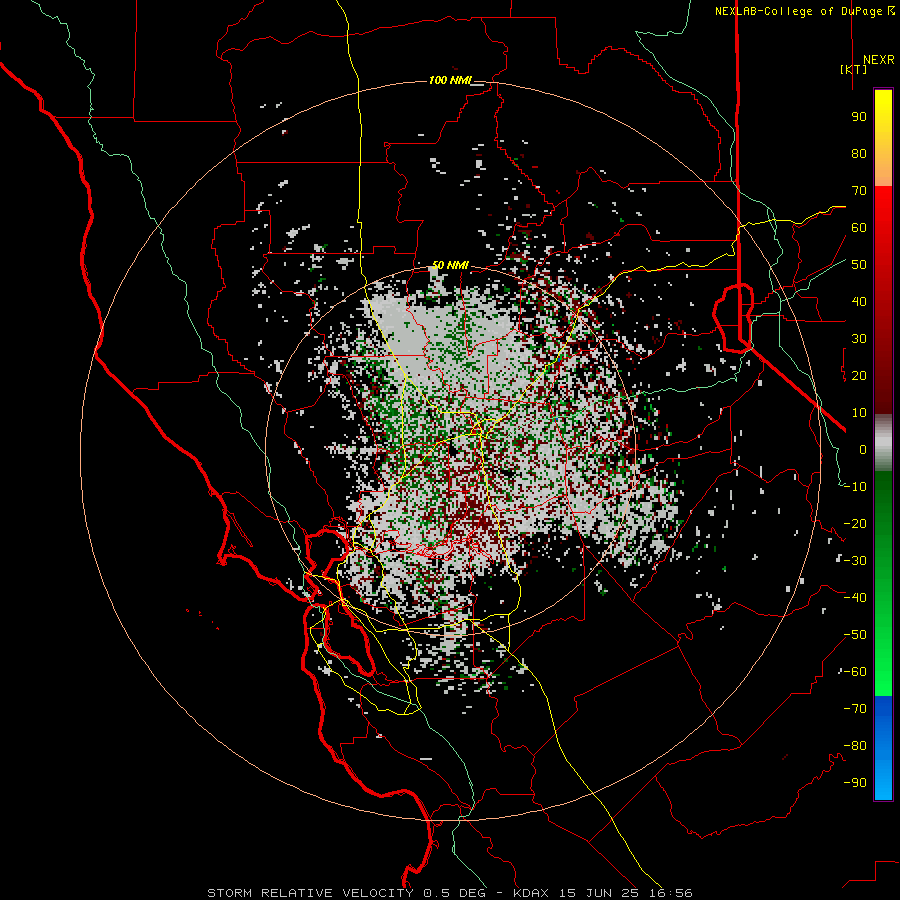The image size is (900, 900).
Task: Click the "NEXLAB-College of DuPage" header text
Action: 798,11
